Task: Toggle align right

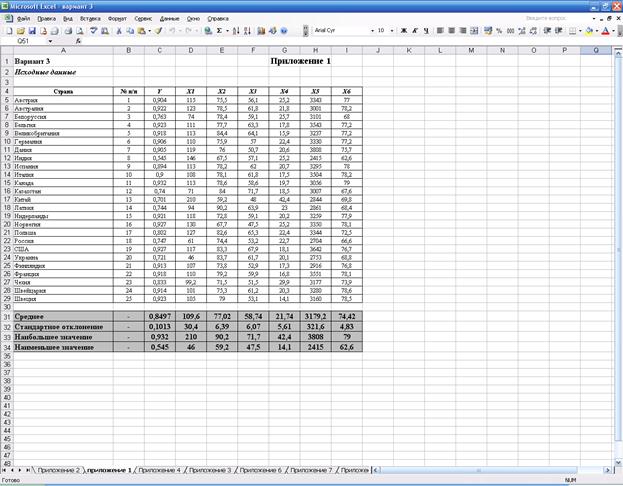Action: [x=463, y=31]
